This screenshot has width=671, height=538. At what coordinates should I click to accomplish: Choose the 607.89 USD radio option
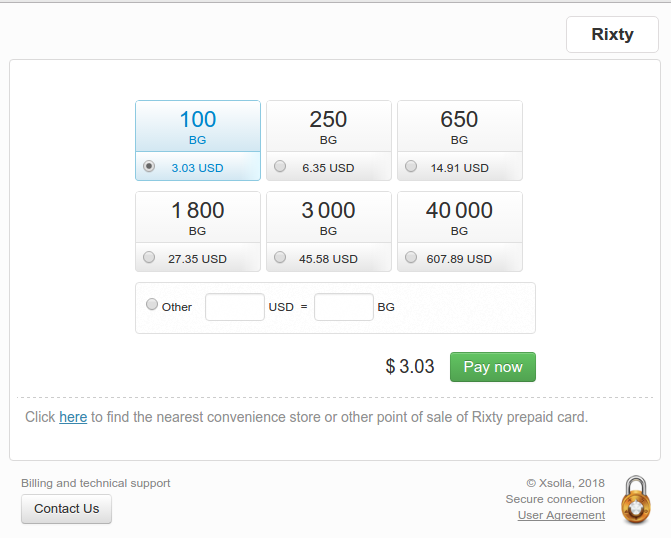click(x=411, y=257)
